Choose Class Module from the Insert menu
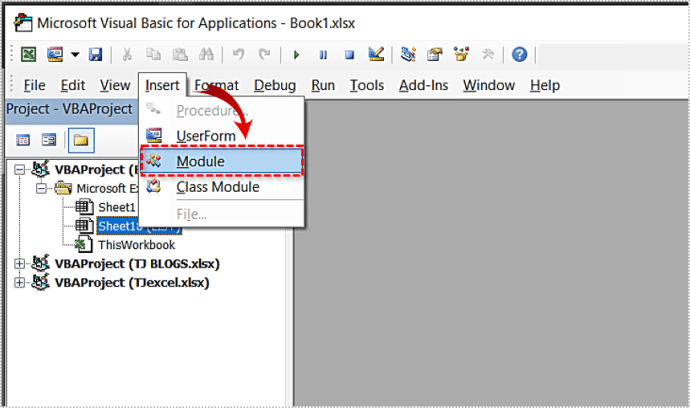This screenshot has width=690, height=408. (x=222, y=187)
